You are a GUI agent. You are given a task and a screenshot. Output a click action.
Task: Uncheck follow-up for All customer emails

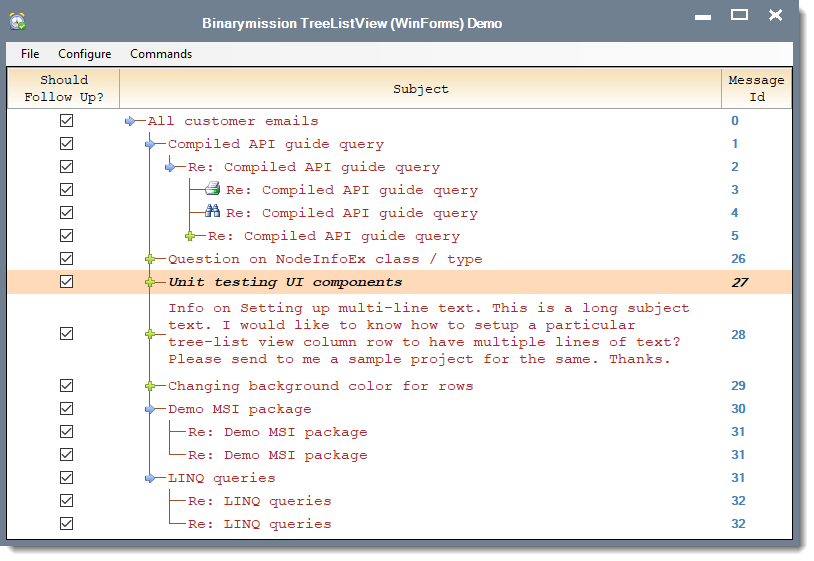coord(66,121)
